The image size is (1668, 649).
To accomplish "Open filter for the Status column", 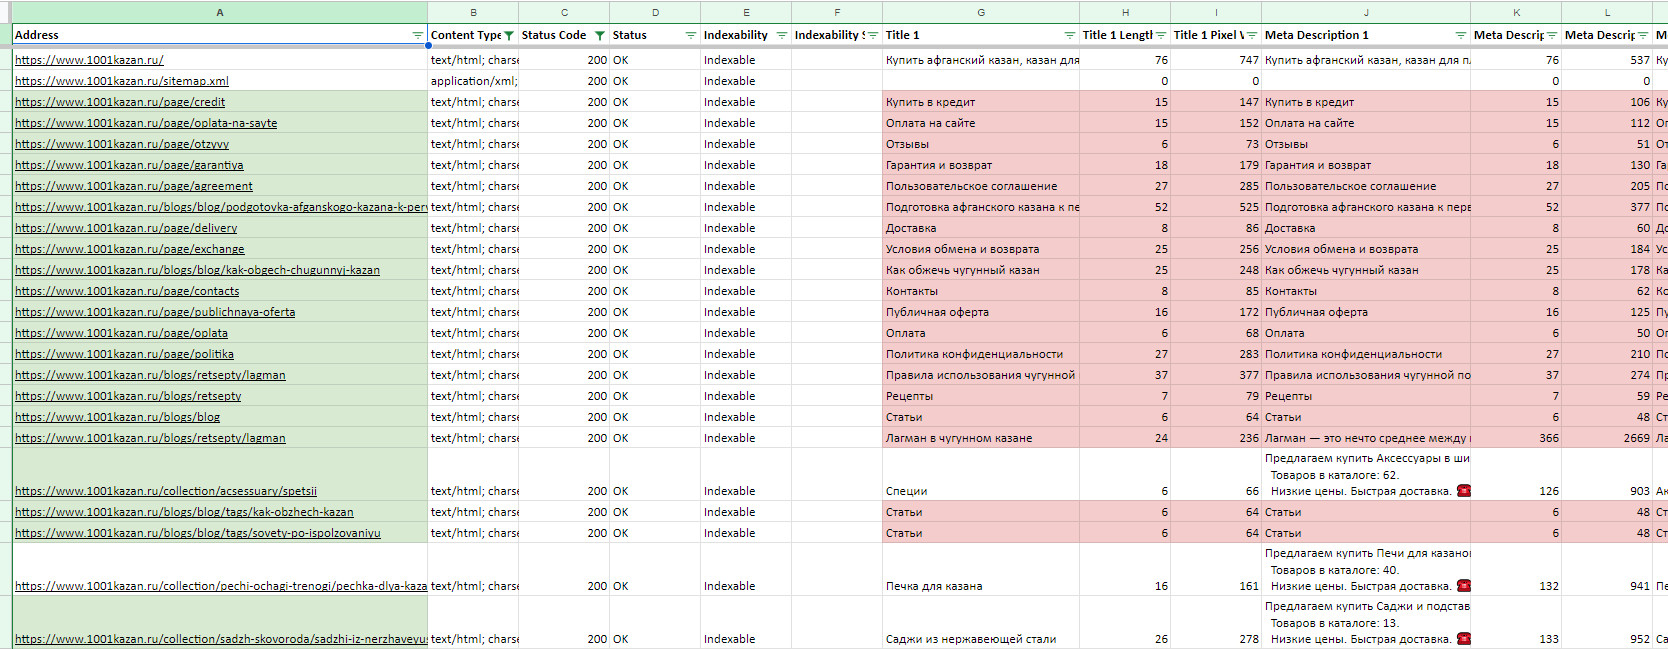I will (690, 35).
